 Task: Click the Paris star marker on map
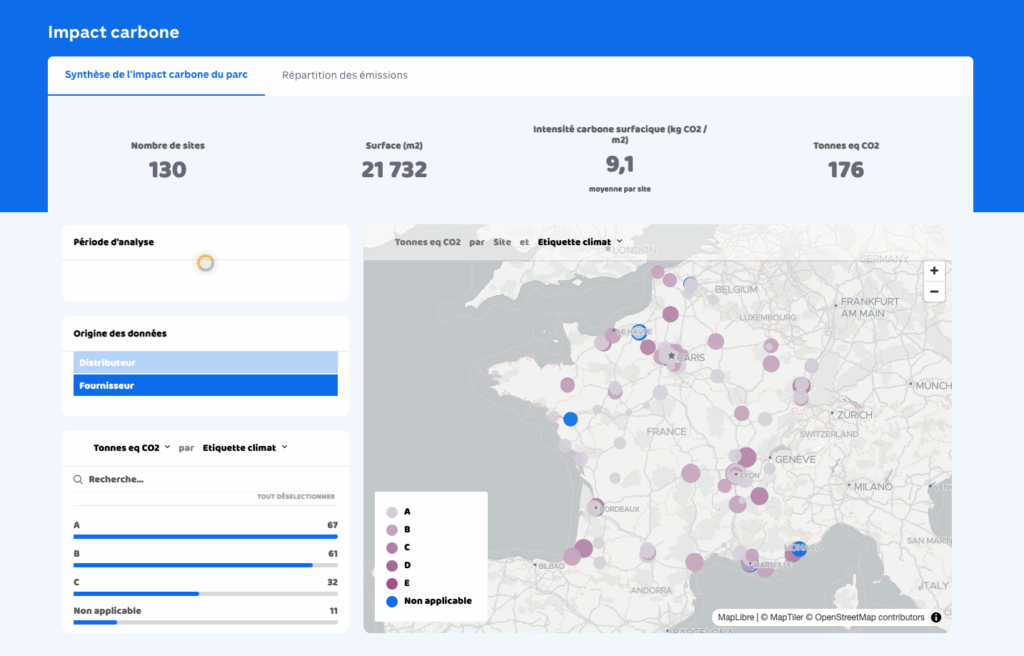[671, 356]
